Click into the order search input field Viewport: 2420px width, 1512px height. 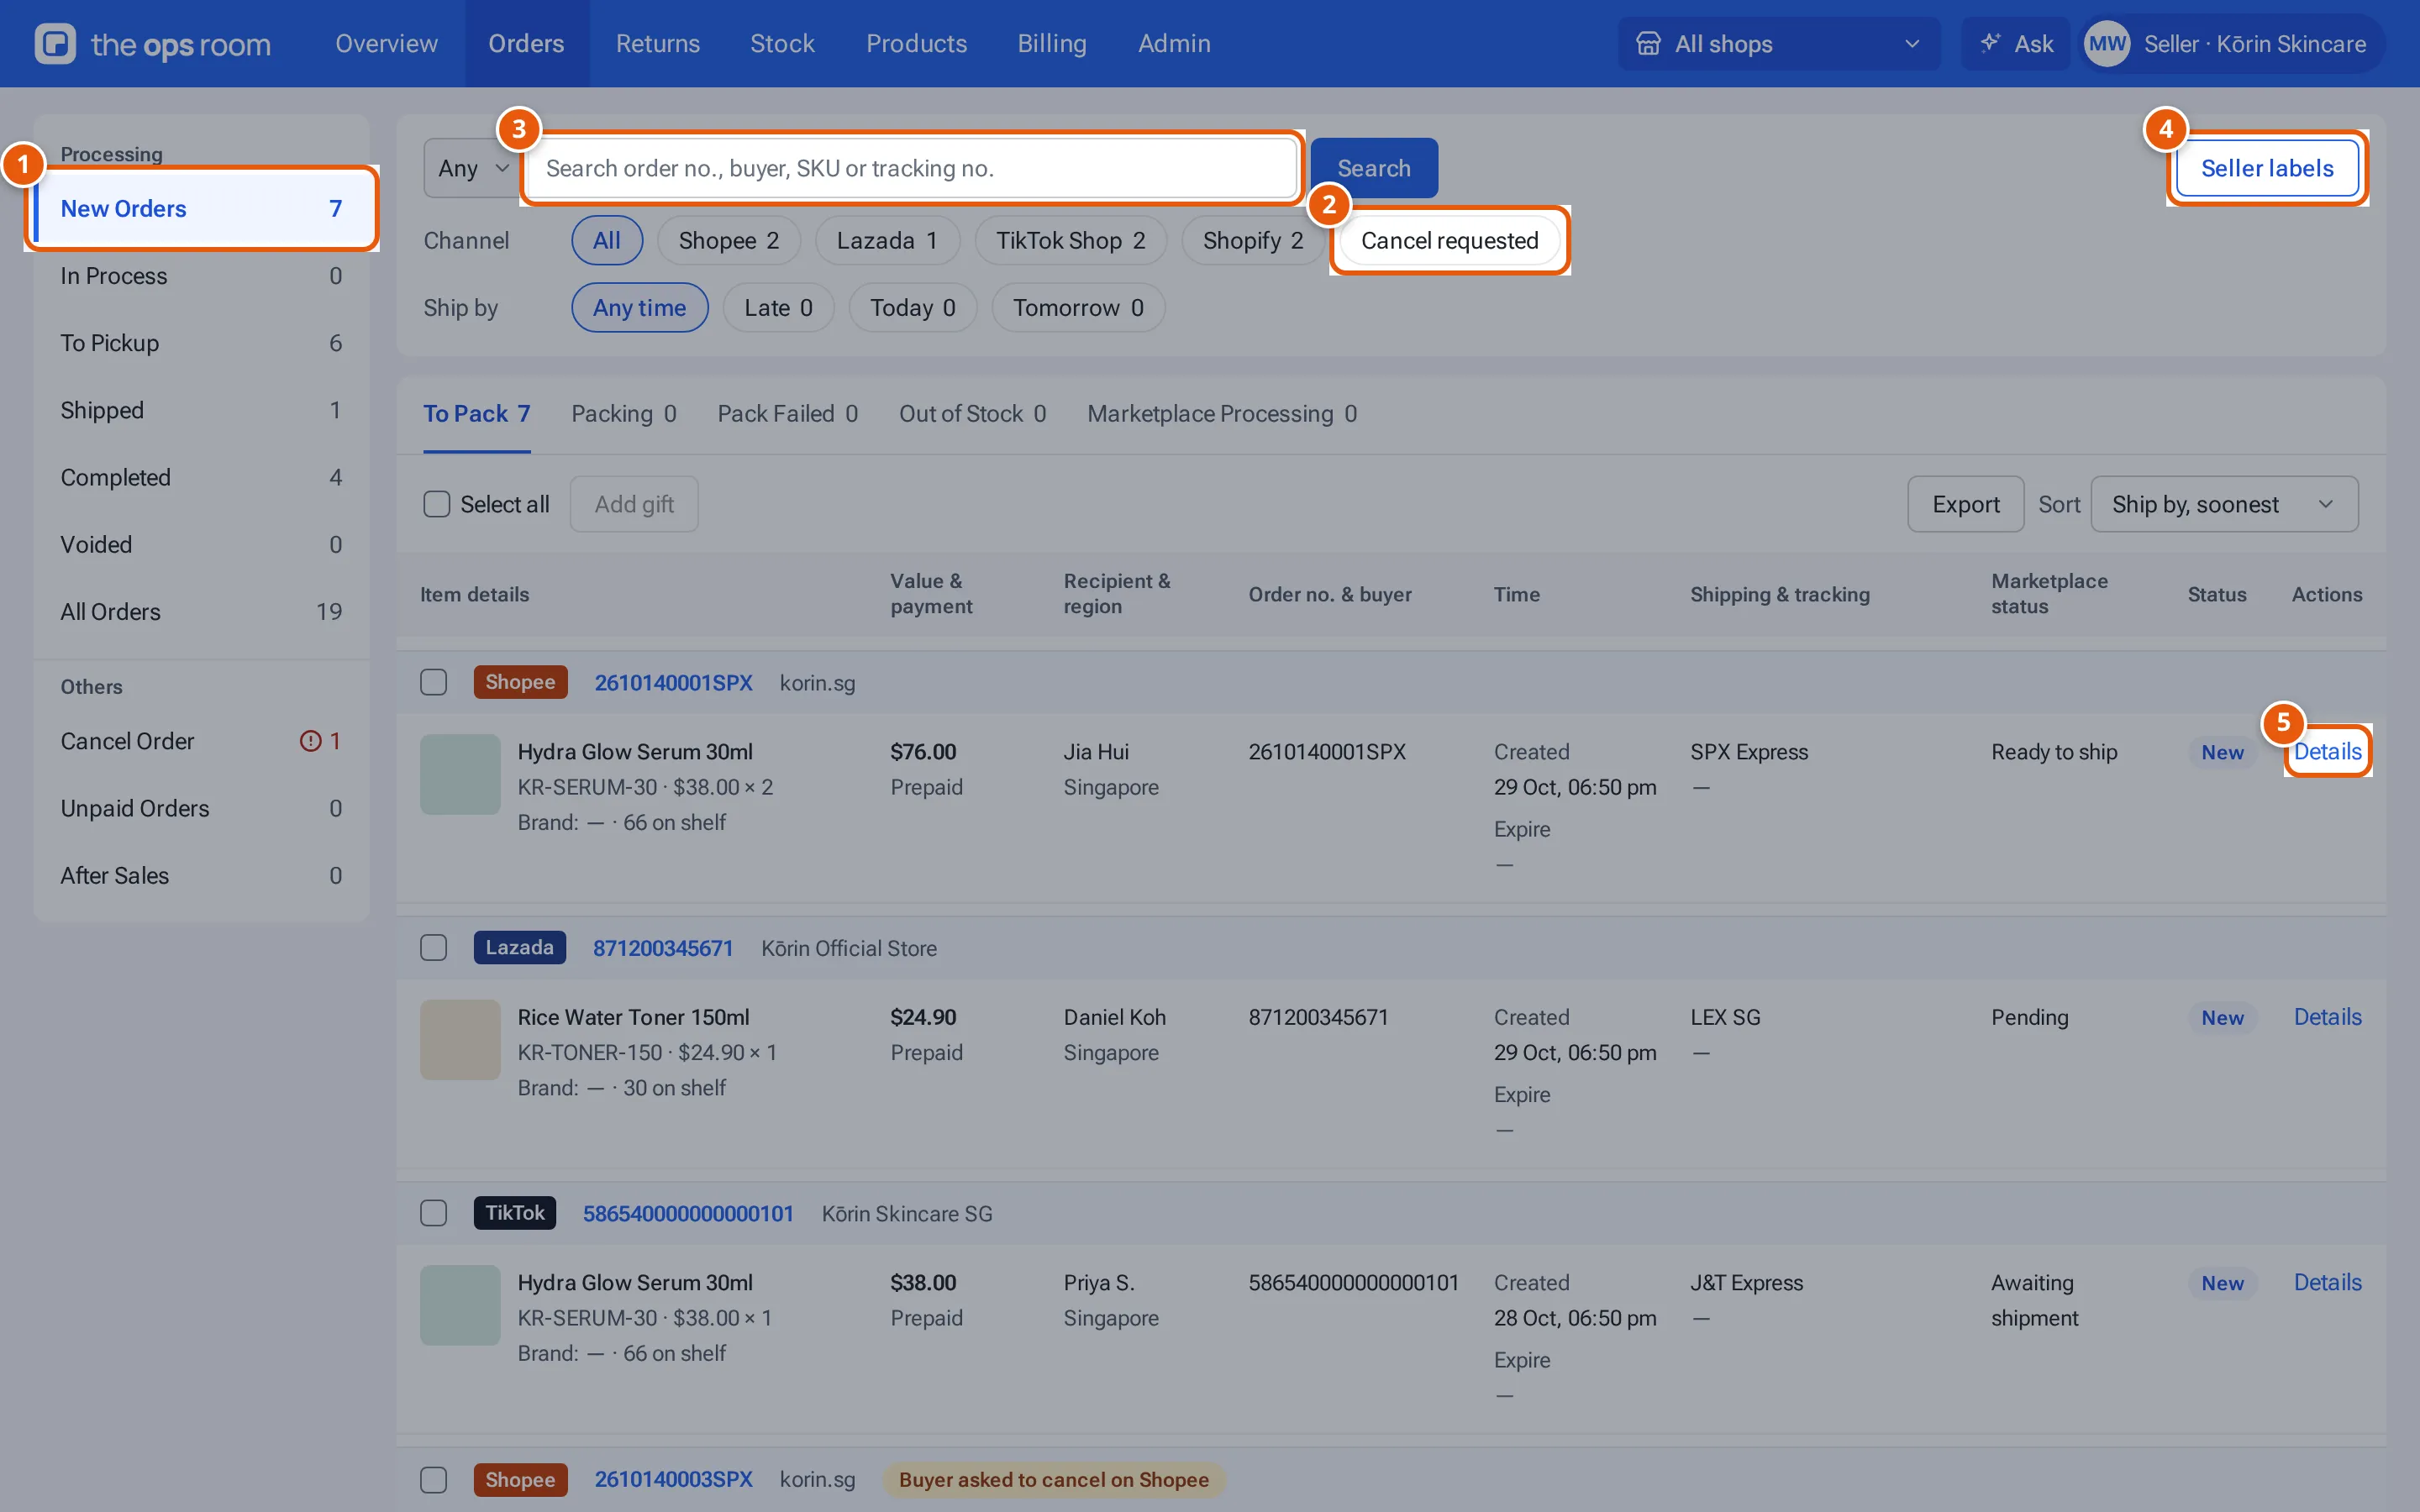[x=911, y=168]
